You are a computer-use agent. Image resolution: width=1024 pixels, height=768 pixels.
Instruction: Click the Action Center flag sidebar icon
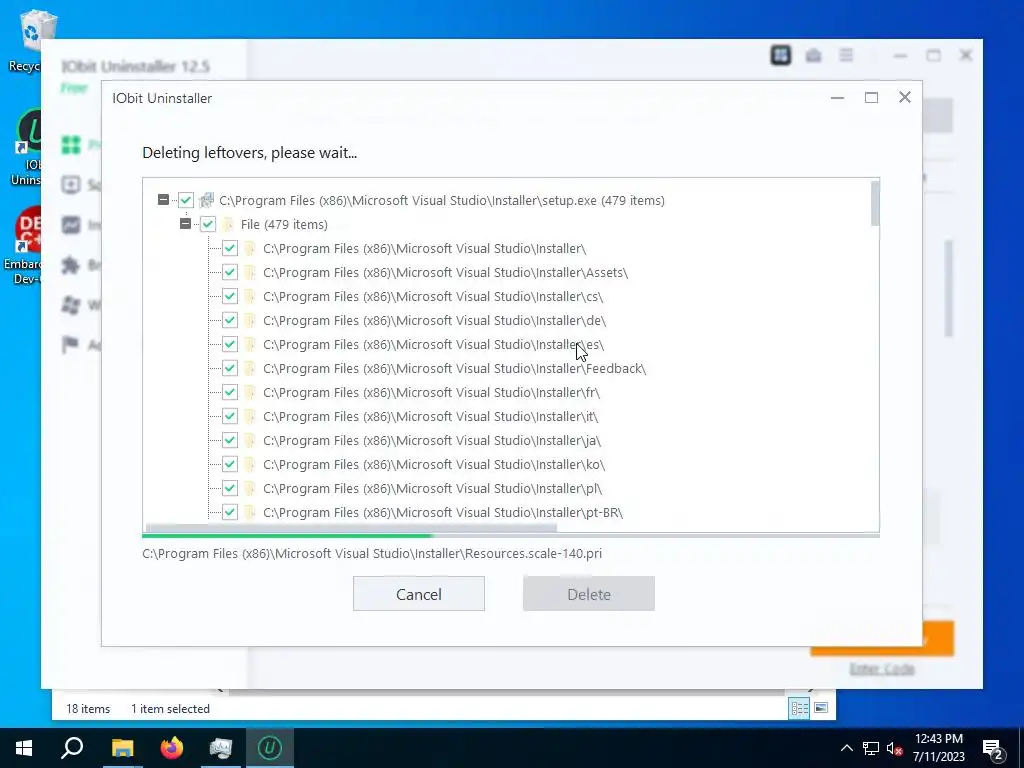pos(71,344)
